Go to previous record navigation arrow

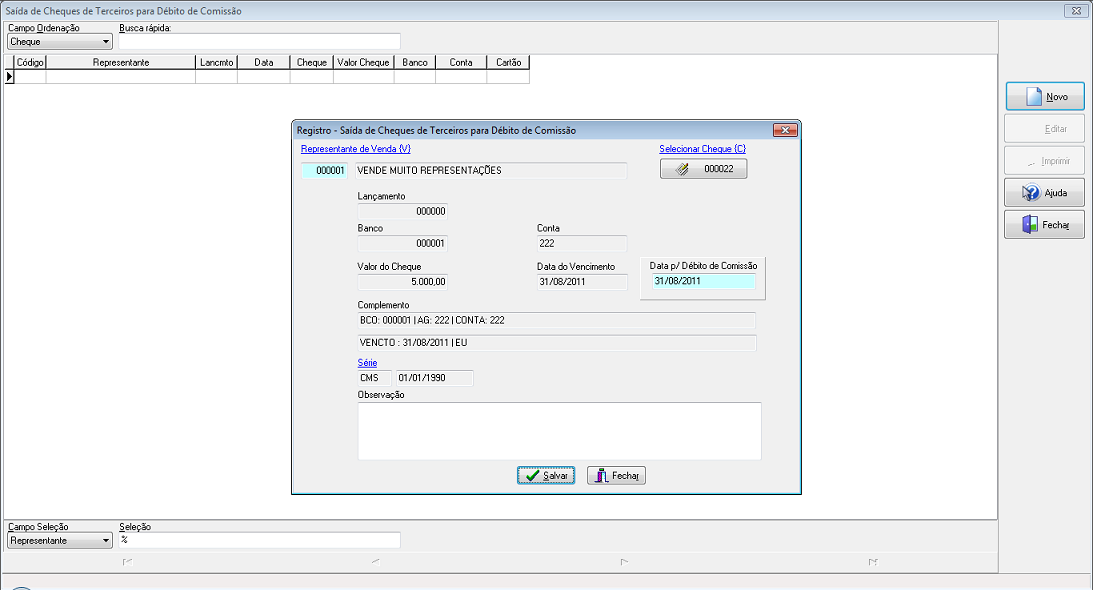coord(376,562)
